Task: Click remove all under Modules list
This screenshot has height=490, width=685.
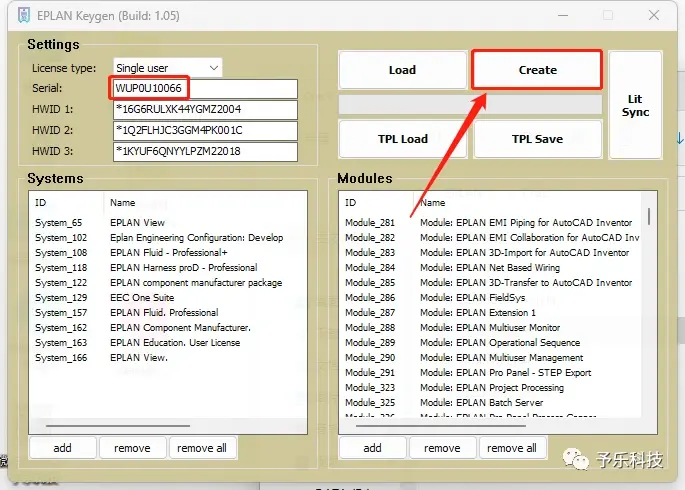Action: 512,448
